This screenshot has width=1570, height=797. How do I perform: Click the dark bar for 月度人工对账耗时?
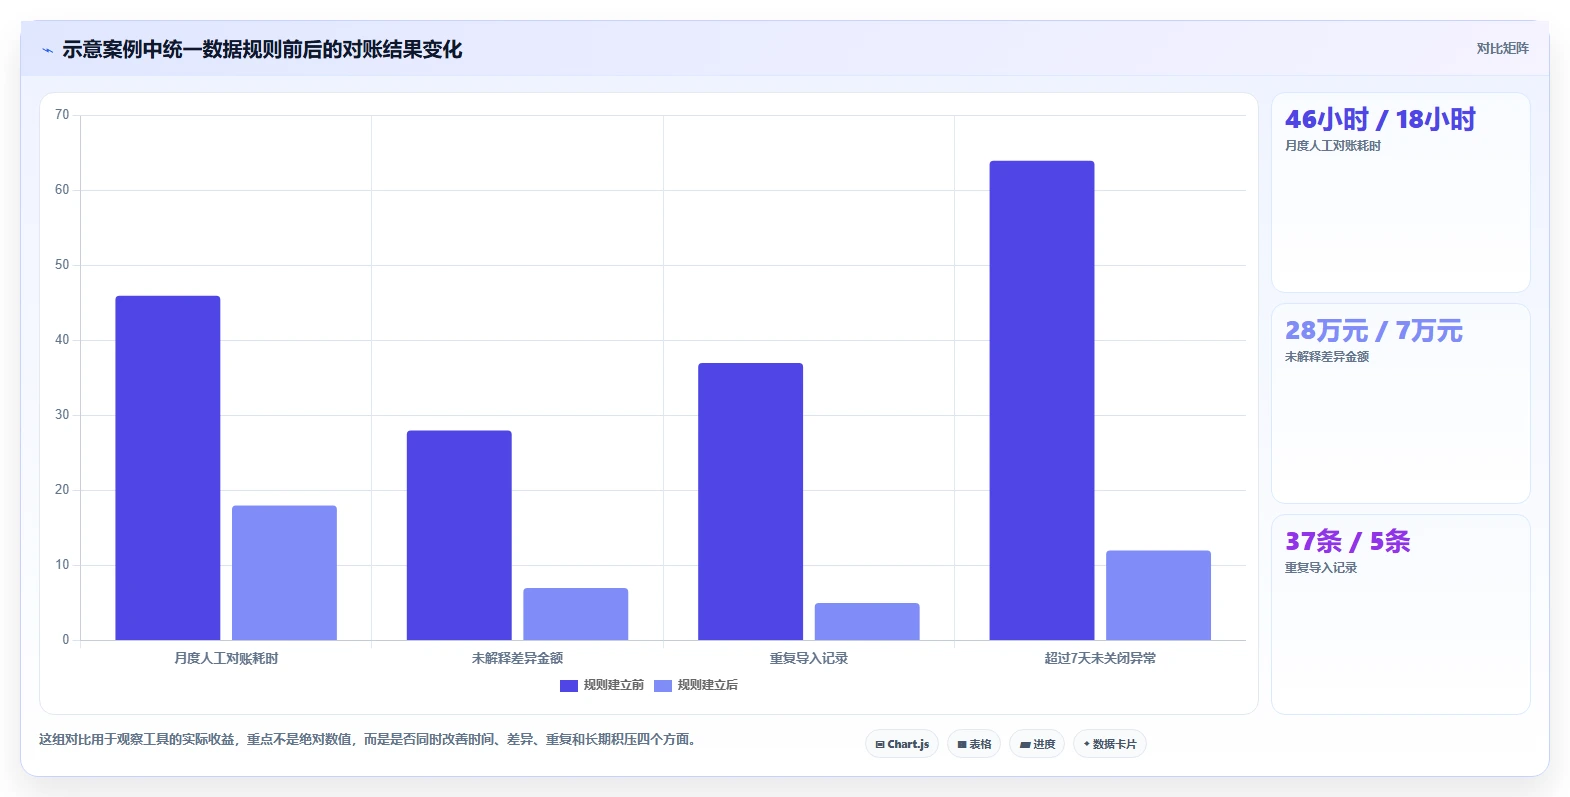(168, 468)
